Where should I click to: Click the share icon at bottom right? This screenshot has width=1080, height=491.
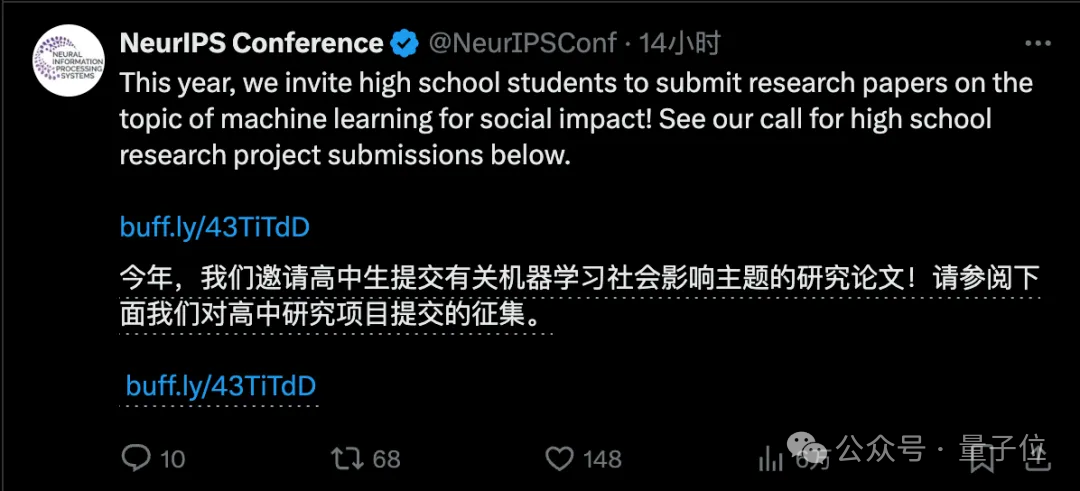[1035, 458]
